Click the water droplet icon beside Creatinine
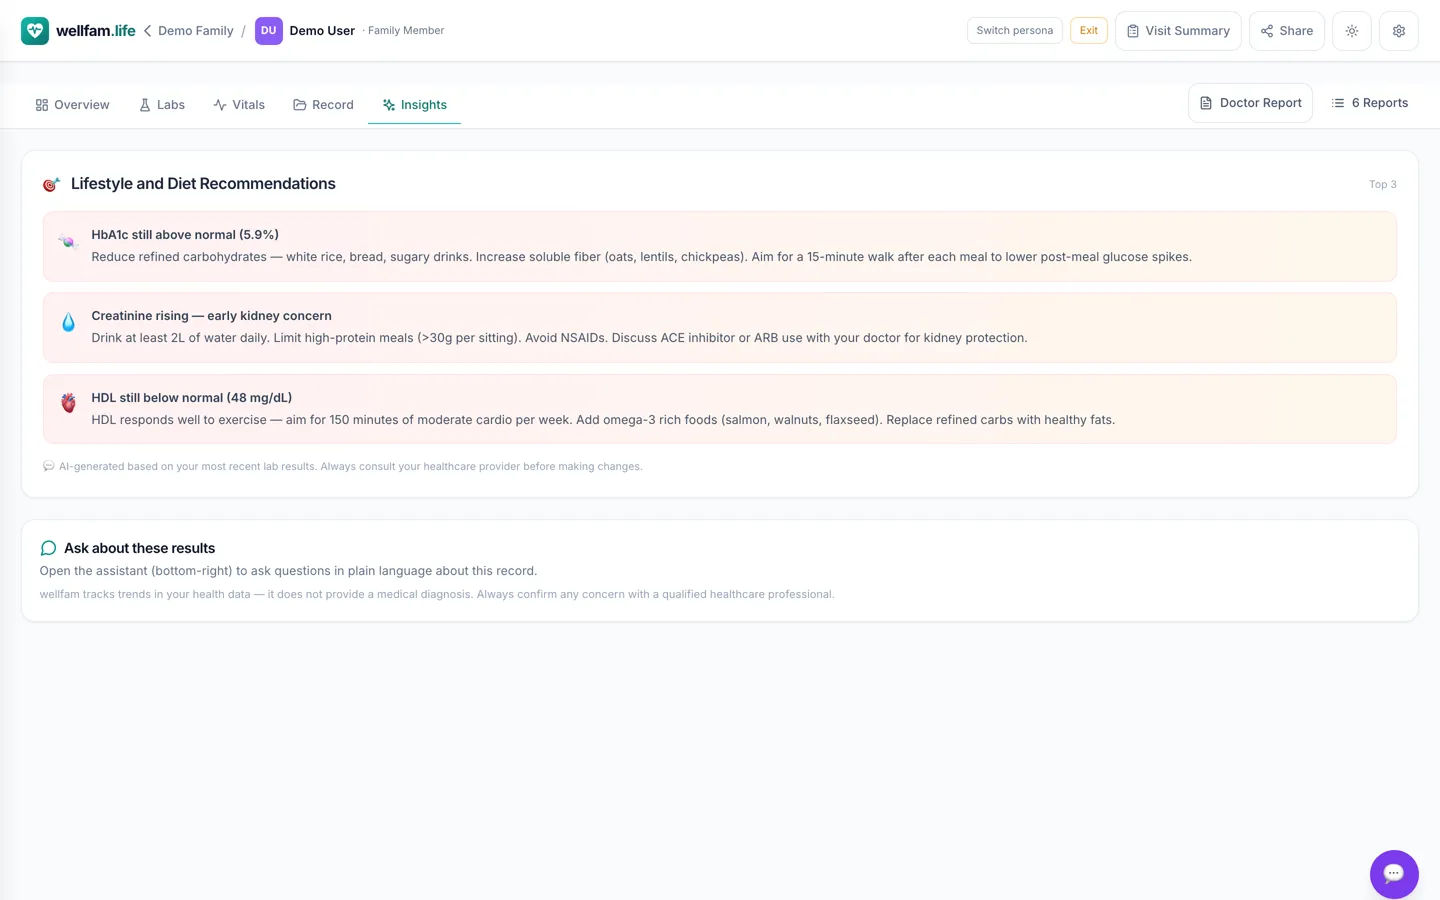This screenshot has height=900, width=1440. (x=68, y=322)
